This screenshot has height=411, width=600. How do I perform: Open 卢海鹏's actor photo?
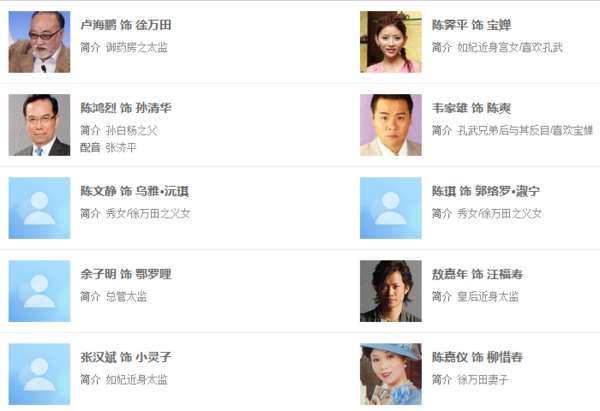click(39, 42)
